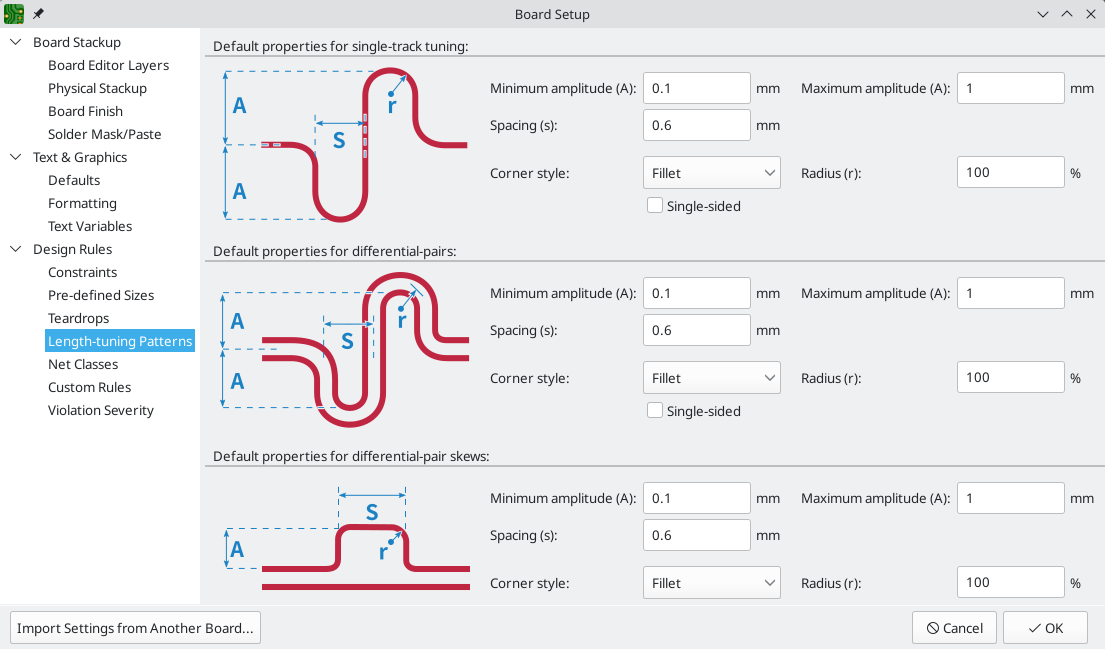Open differential-pair skews Corner style dropdown
The width and height of the screenshot is (1105, 649).
(711, 583)
